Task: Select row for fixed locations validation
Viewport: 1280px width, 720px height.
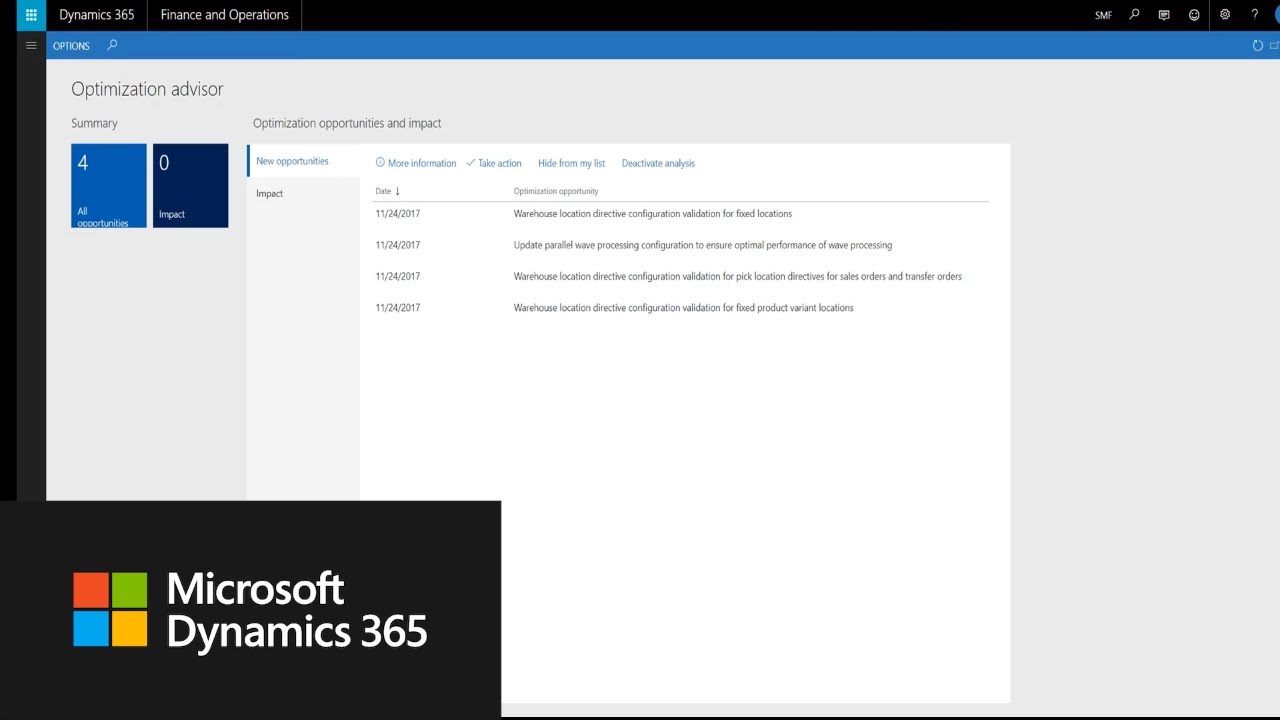Action: point(681,214)
